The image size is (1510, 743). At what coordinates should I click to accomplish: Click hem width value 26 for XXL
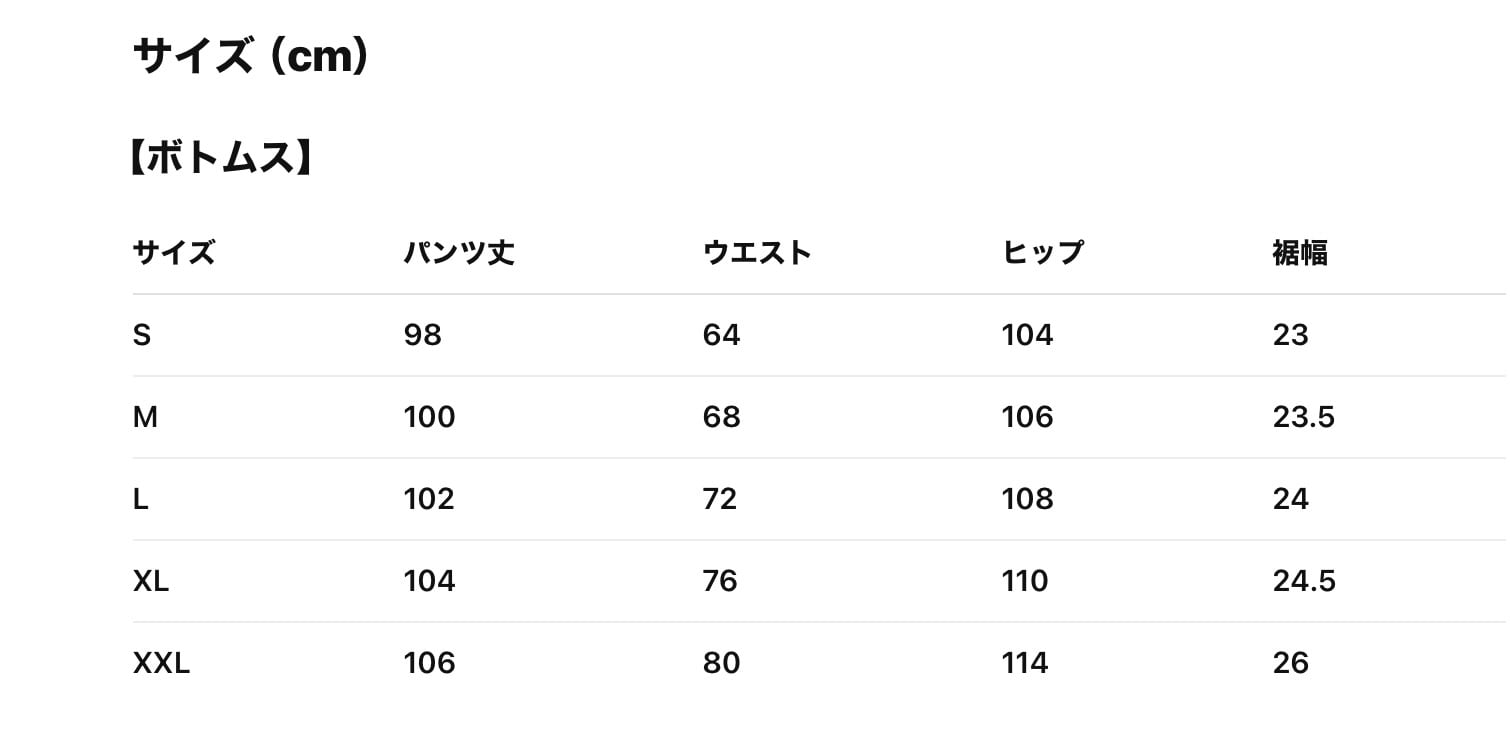coord(1290,663)
